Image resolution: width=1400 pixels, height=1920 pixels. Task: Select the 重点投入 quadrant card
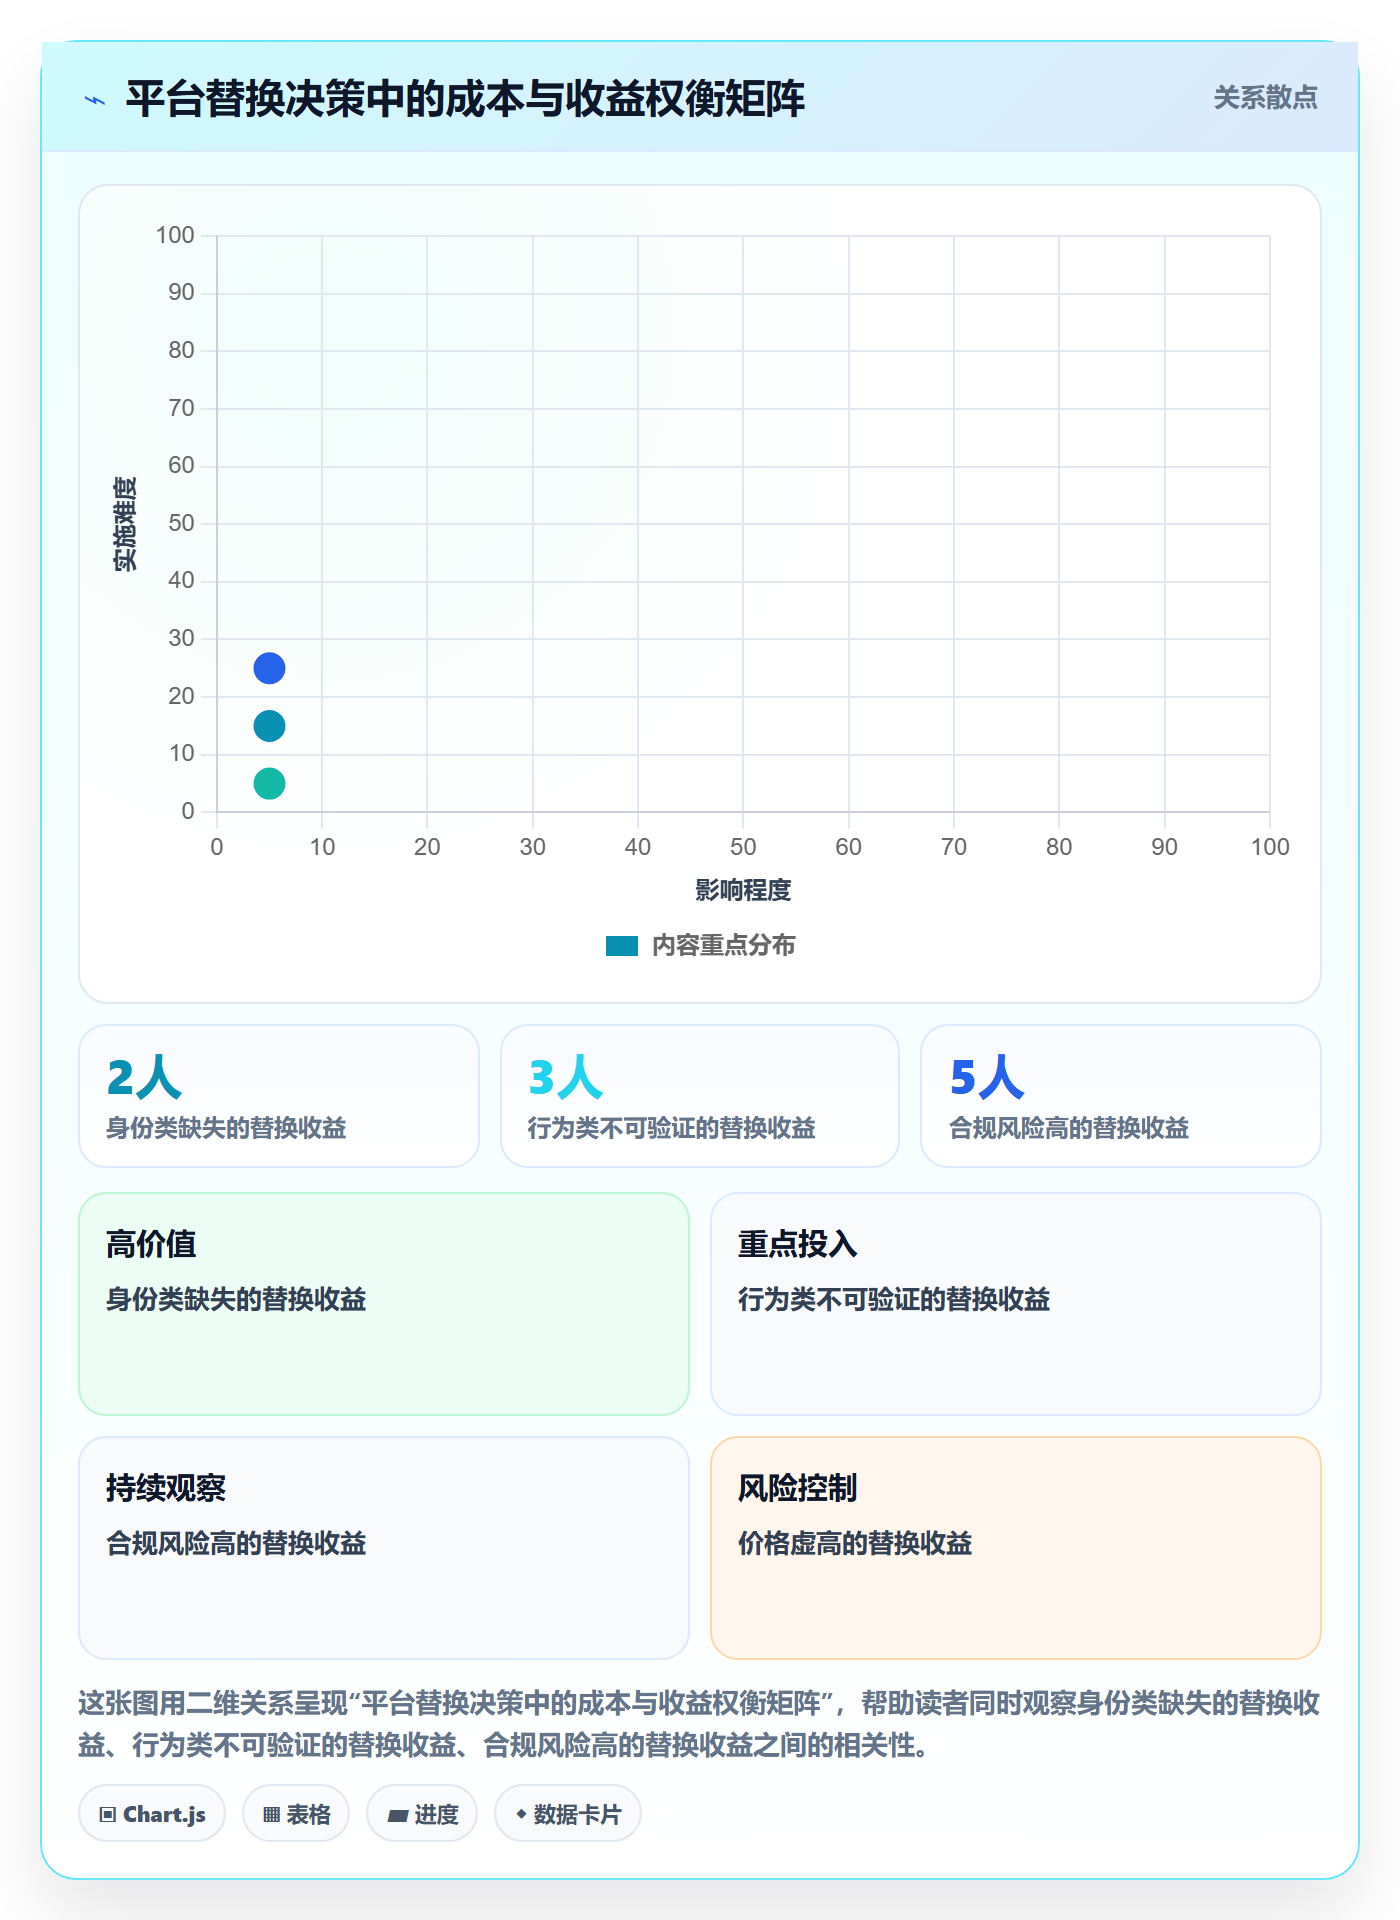(x=1016, y=1304)
